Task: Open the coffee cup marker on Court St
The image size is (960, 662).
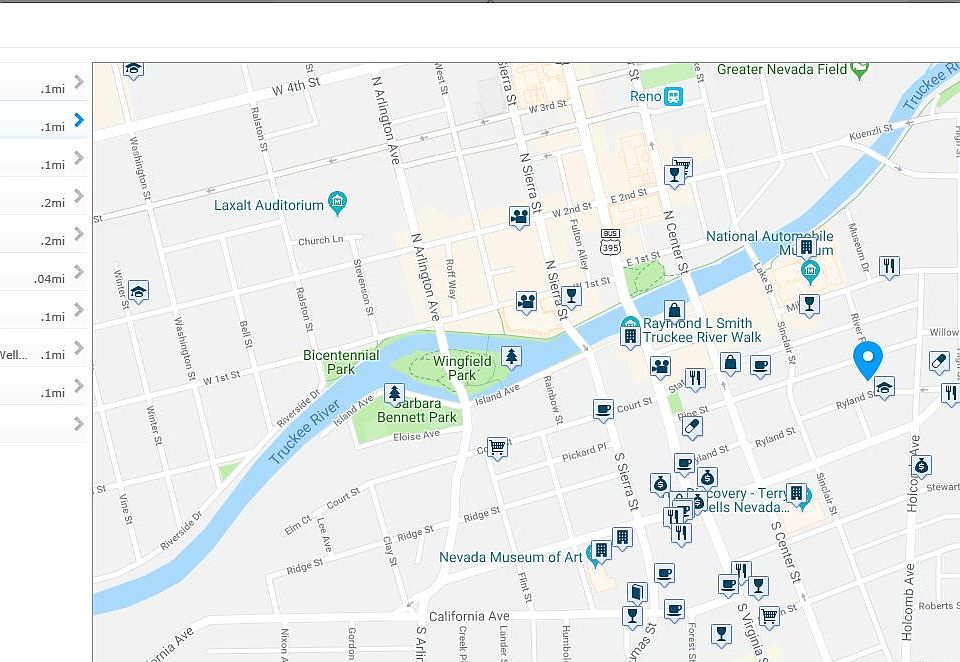Action: click(603, 410)
